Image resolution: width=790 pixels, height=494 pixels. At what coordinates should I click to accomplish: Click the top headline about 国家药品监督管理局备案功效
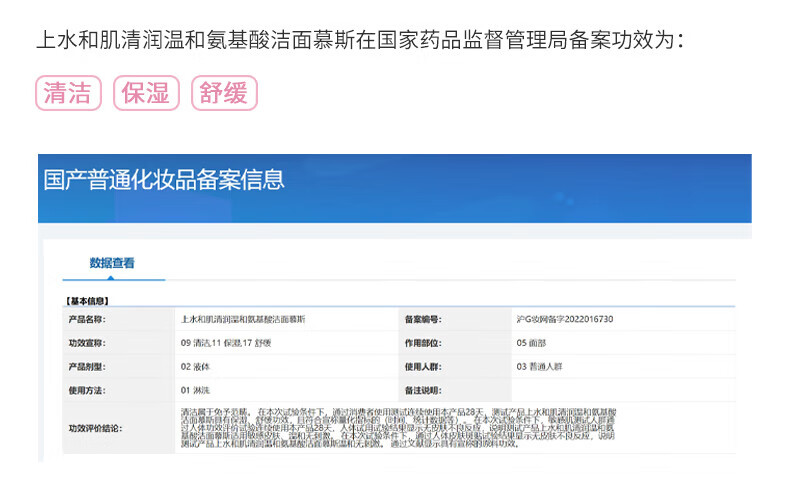point(360,40)
